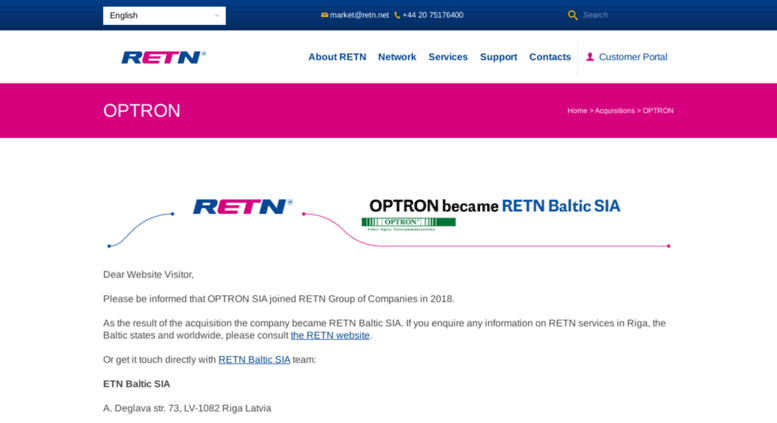The image size is (777, 423).
Task: Open the RETN Baltic SIA link
Action: point(254,360)
